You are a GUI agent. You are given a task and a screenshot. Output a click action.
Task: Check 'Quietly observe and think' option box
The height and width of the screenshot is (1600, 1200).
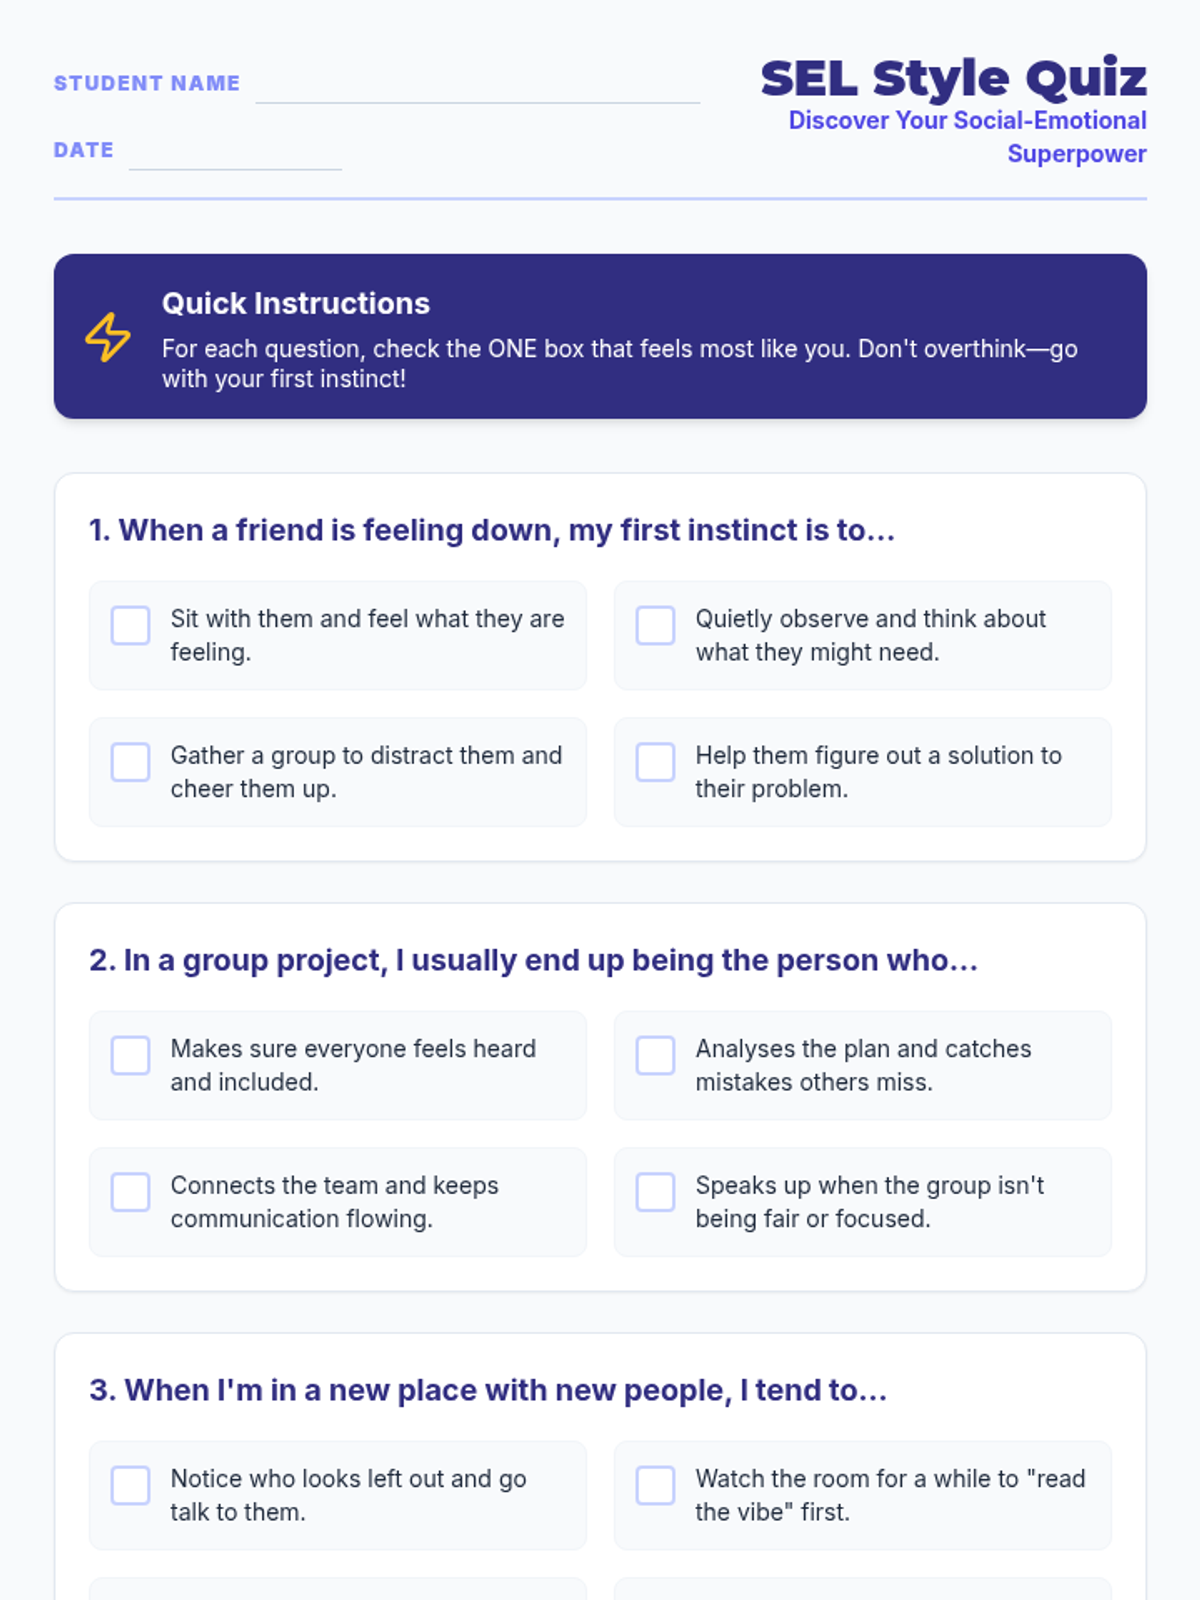pos(656,625)
